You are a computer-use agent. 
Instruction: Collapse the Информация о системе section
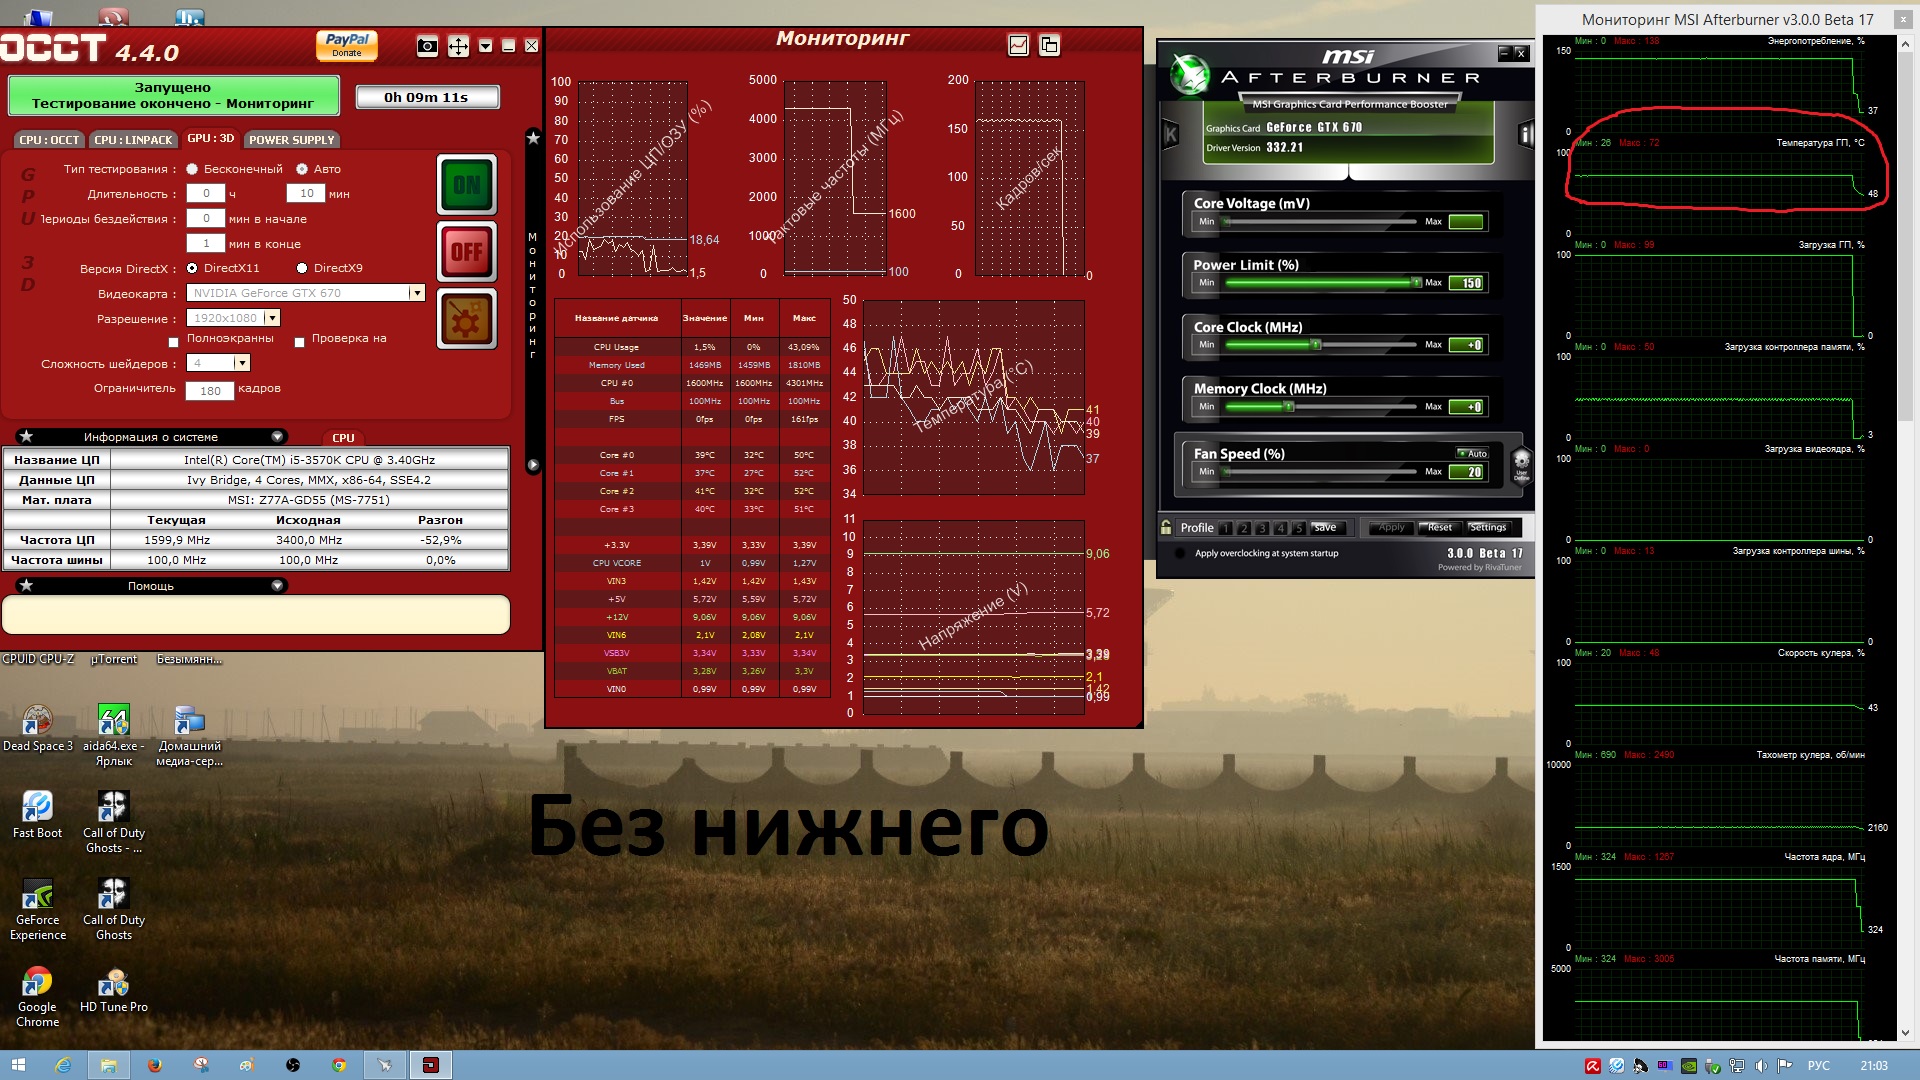(277, 437)
